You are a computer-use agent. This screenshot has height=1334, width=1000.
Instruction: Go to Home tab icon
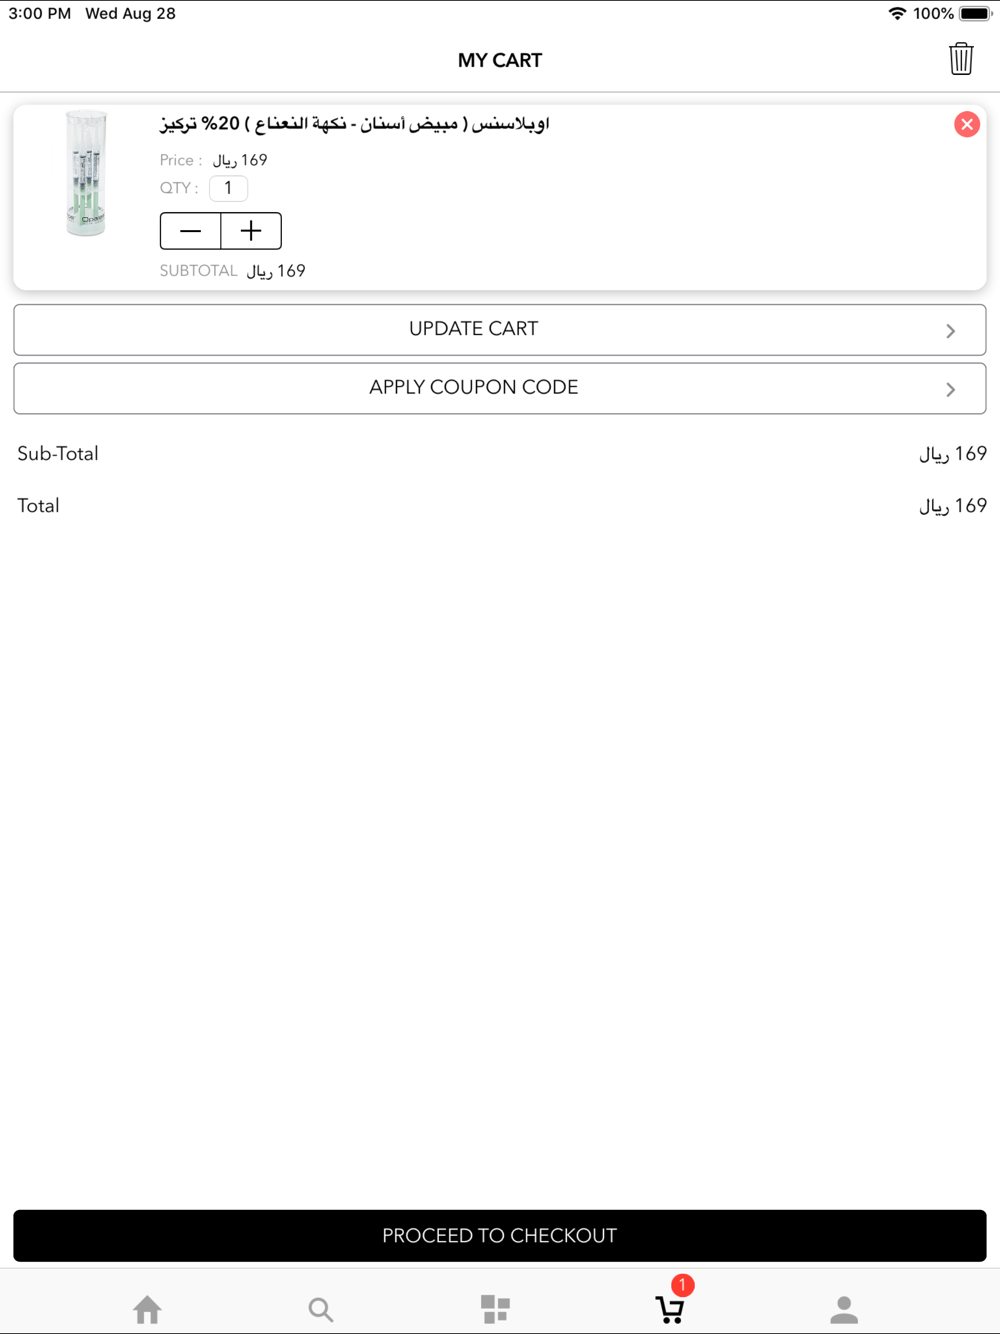(x=147, y=1309)
